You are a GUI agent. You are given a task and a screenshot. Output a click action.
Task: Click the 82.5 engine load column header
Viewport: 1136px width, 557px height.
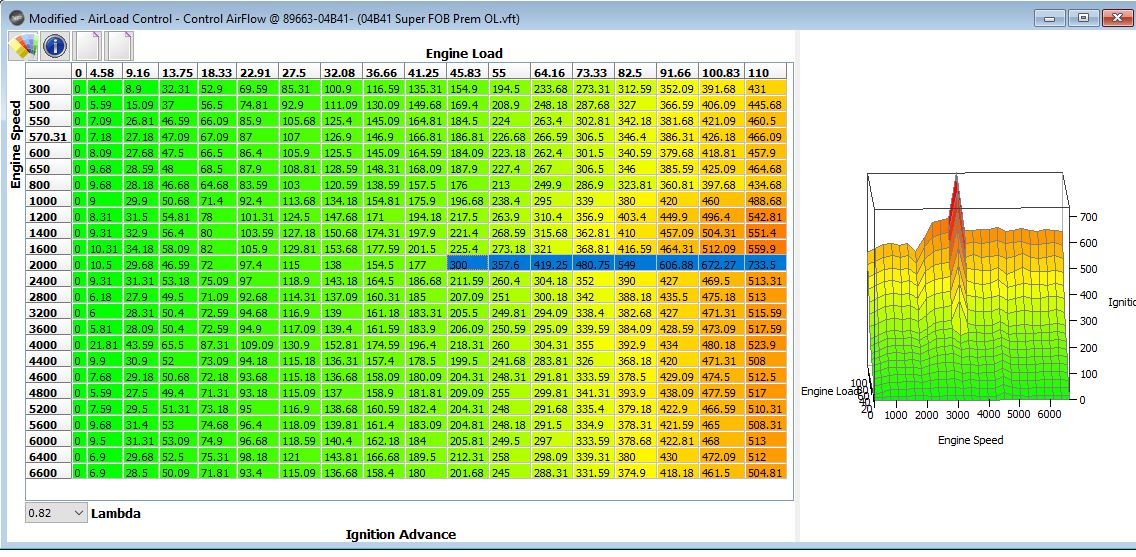coord(635,72)
